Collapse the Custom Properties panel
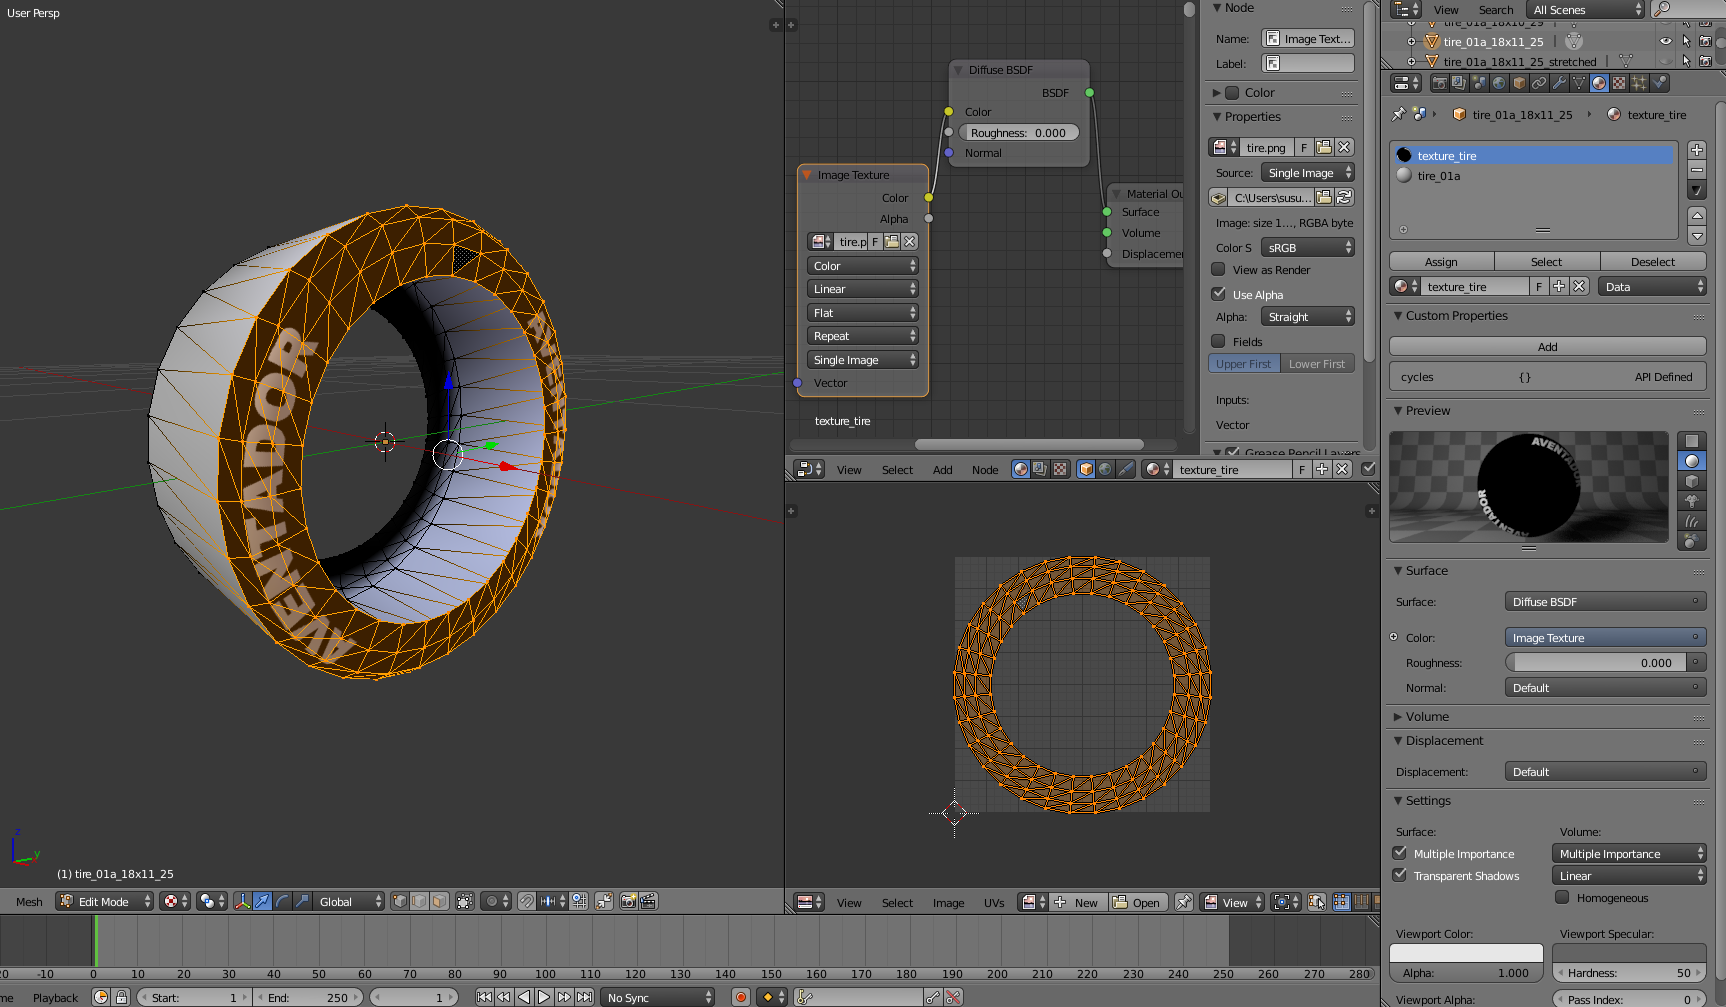 [x=1399, y=316]
